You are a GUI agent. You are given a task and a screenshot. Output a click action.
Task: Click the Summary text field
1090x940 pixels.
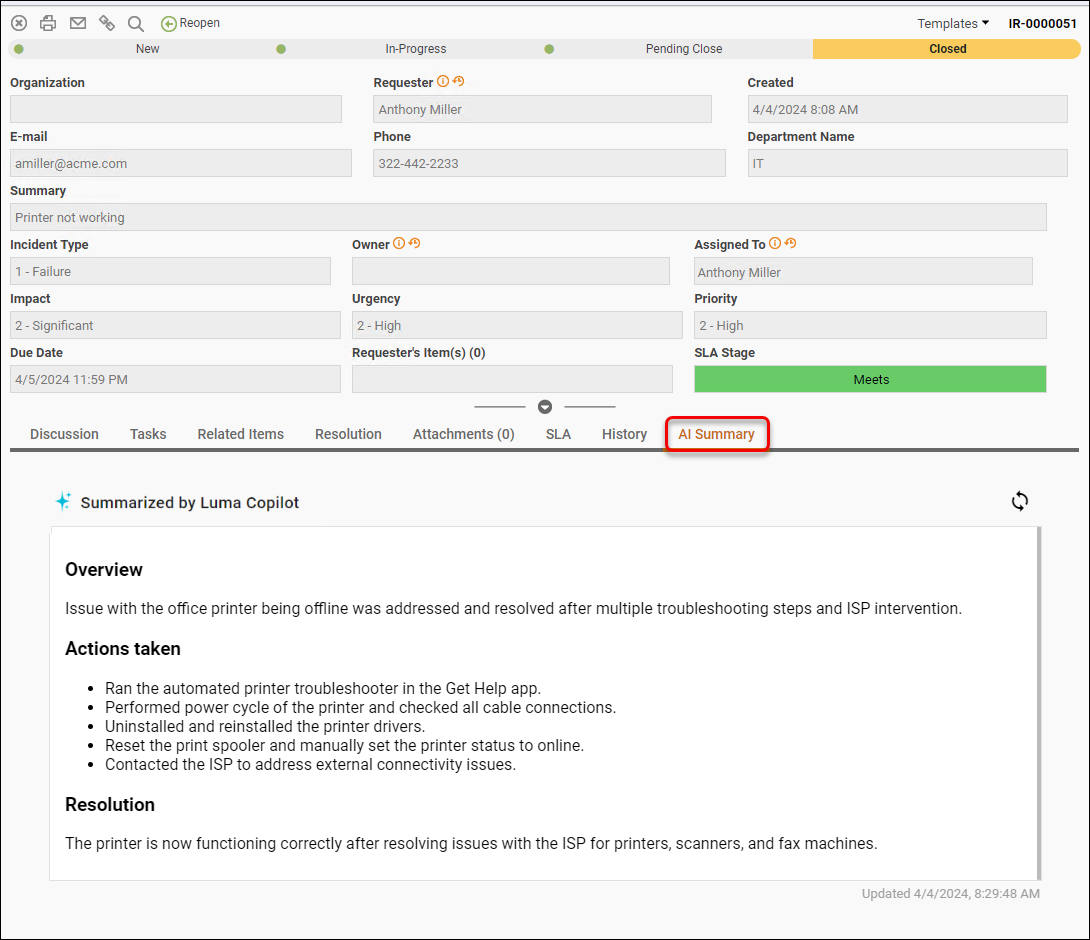(528, 217)
